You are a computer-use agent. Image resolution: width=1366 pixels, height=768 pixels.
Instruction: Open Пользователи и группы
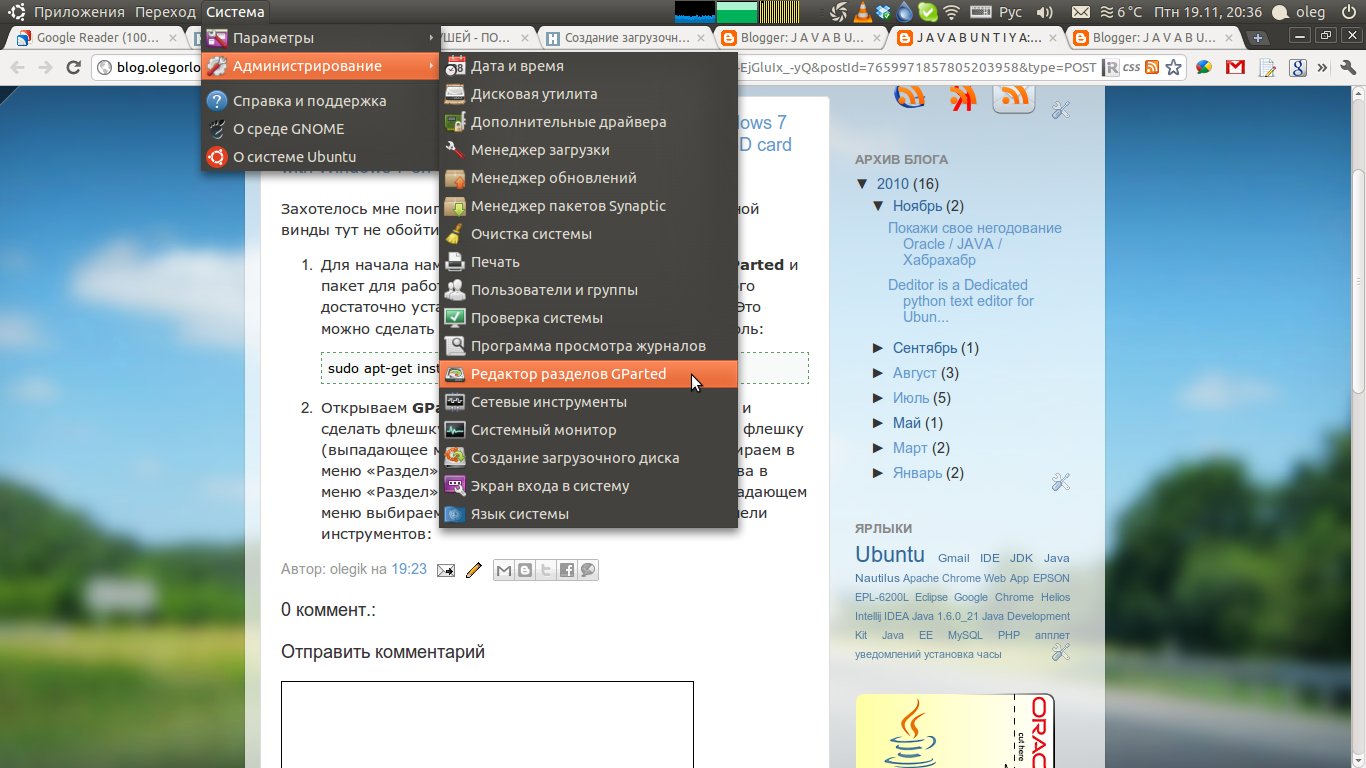point(588,290)
